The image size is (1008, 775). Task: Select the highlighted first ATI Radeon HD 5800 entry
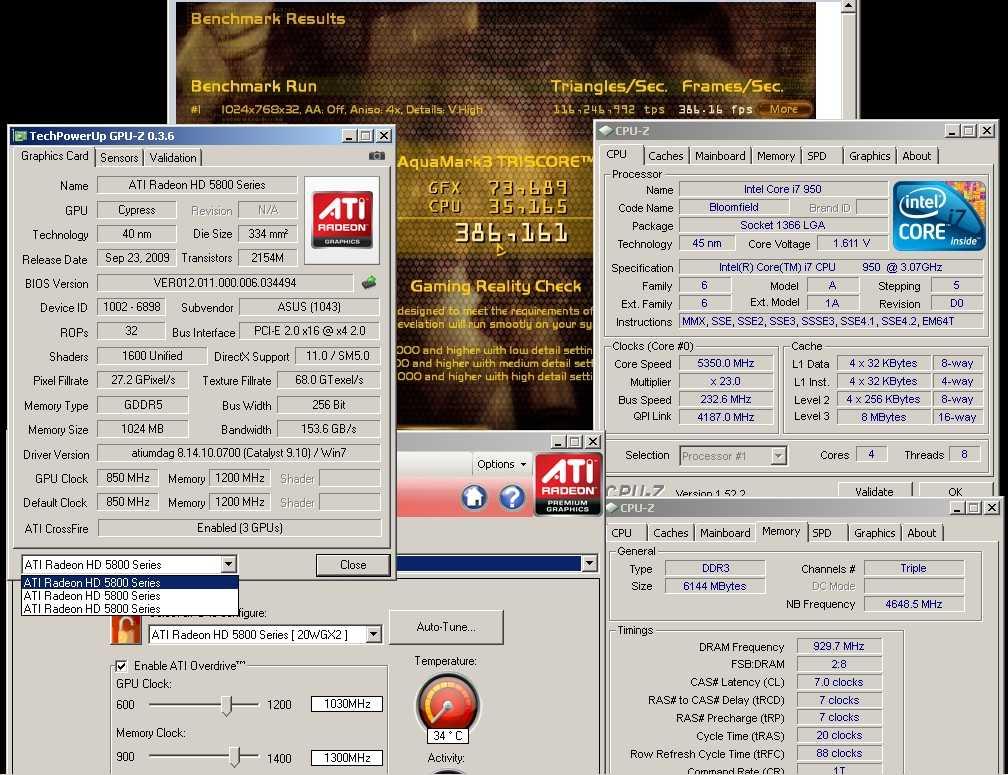click(x=130, y=582)
